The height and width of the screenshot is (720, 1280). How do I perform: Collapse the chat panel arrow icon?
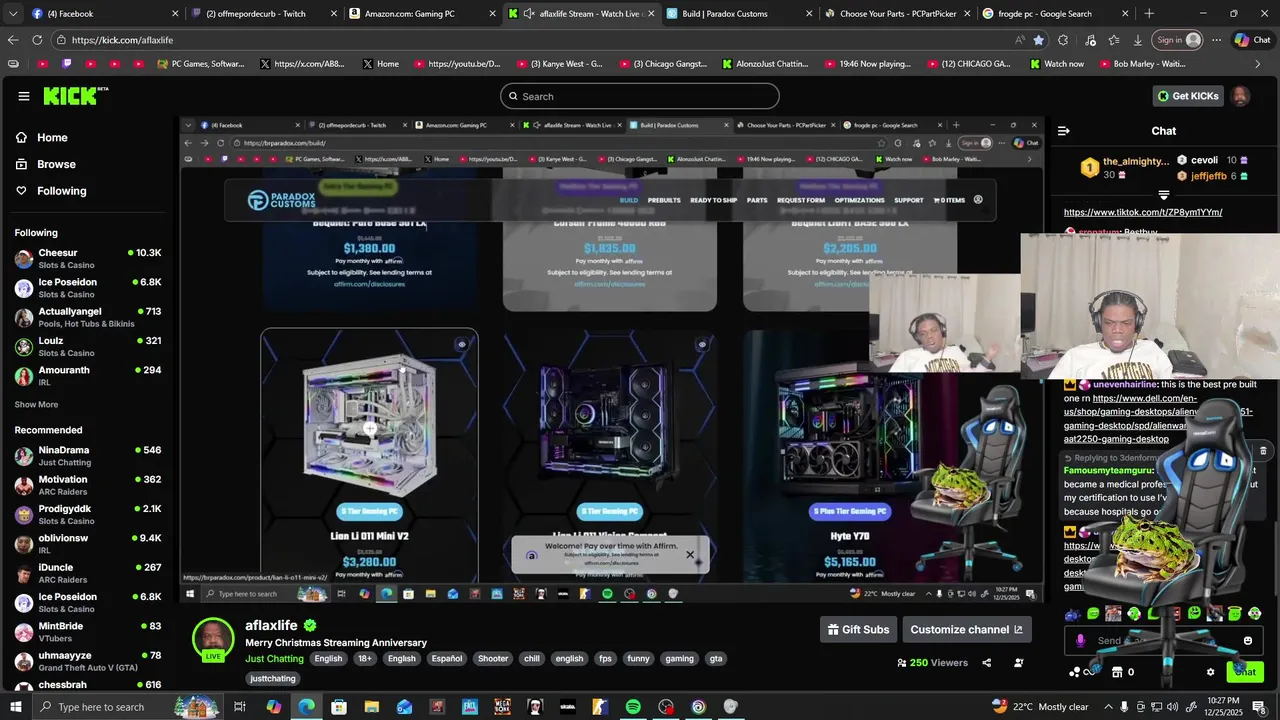click(1063, 131)
